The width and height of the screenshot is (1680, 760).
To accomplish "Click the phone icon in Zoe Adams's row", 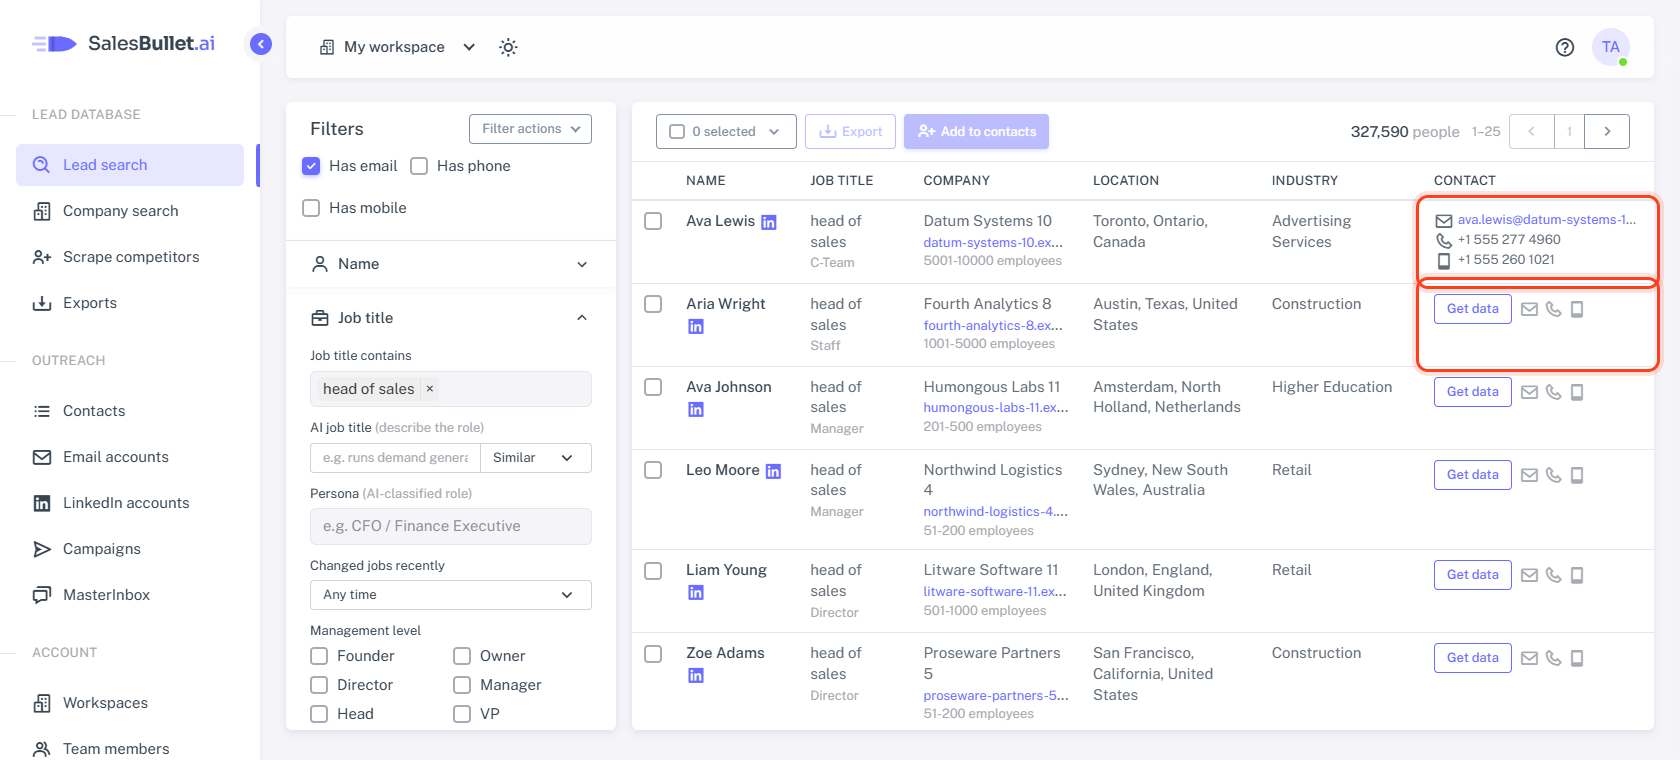I will (1553, 658).
